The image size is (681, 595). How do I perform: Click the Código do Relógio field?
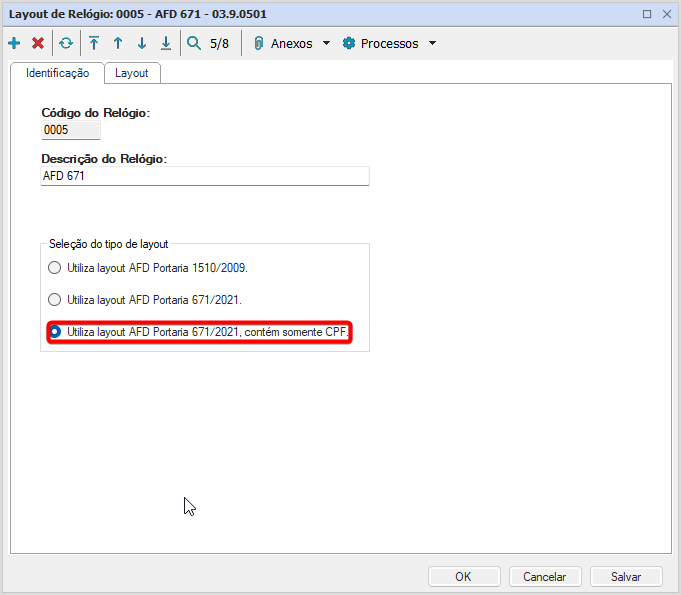click(71, 130)
